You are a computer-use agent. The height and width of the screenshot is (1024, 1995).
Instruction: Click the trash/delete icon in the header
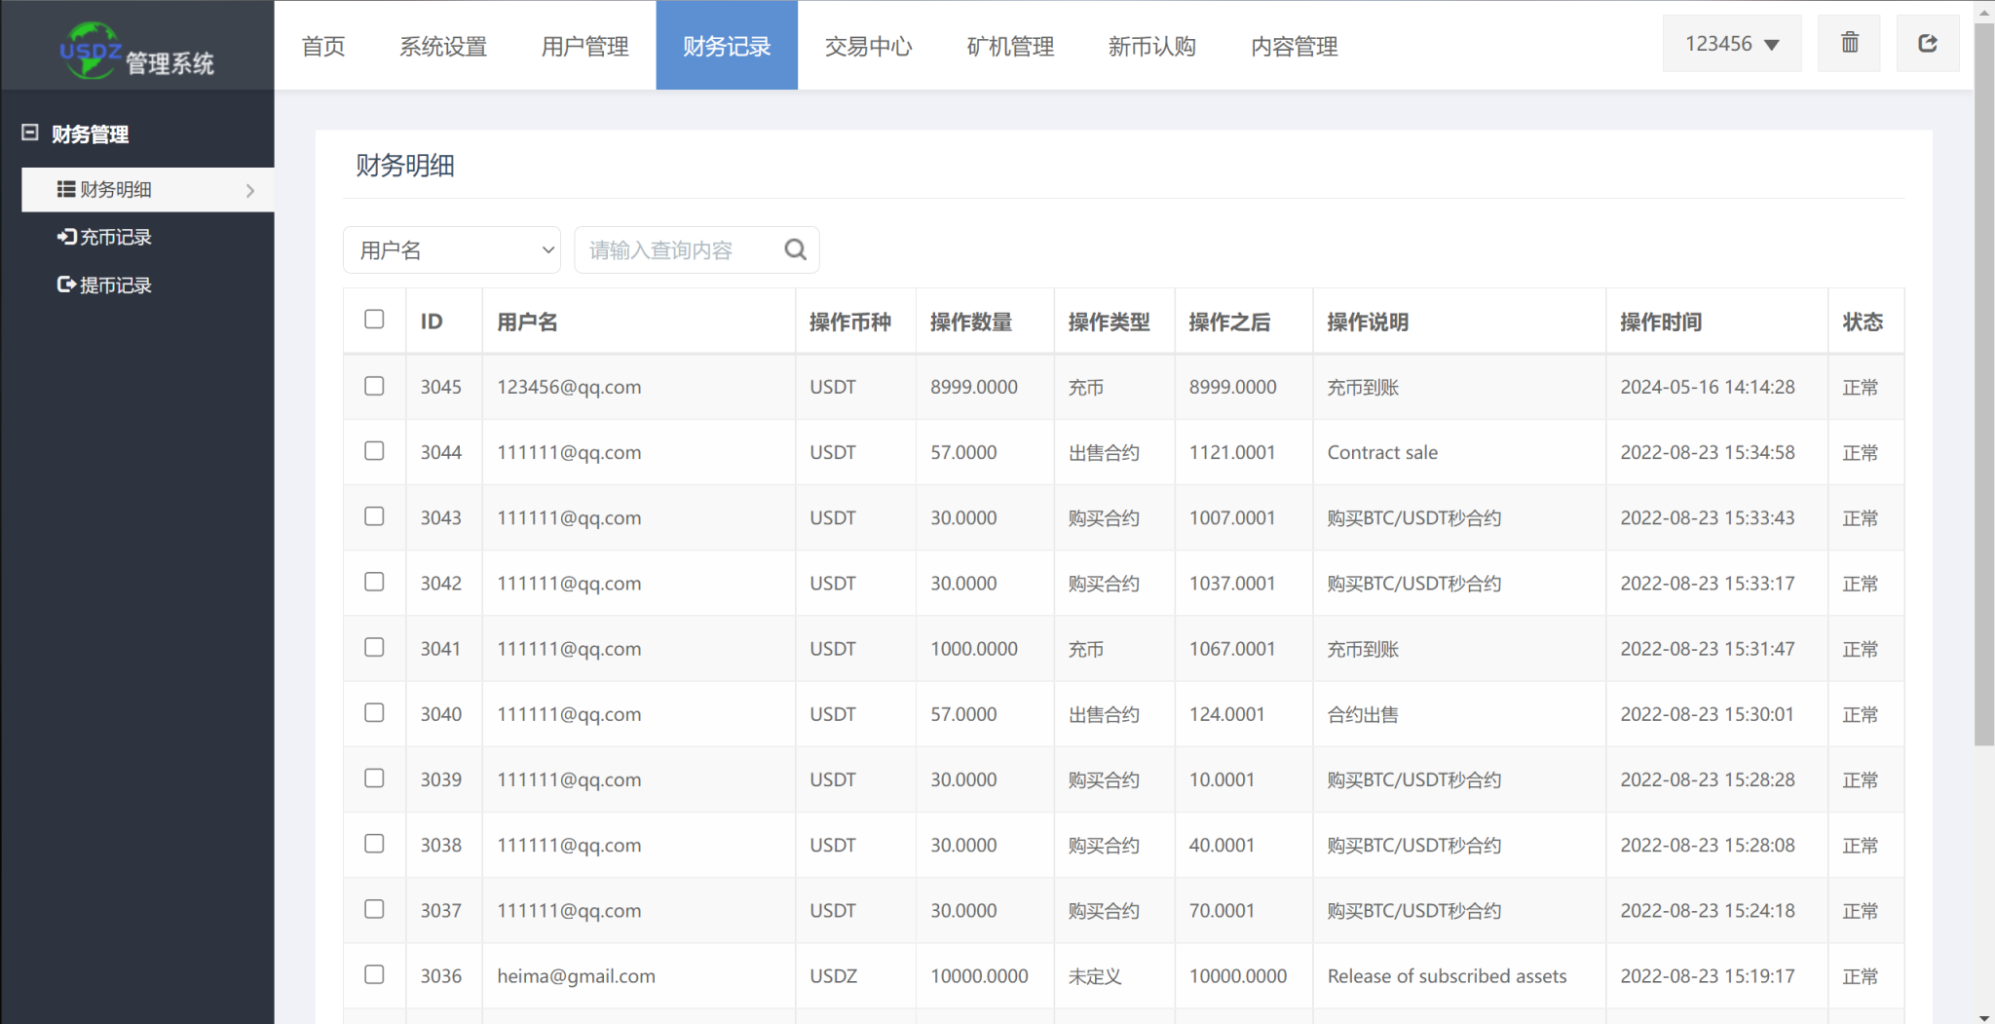tap(1848, 43)
